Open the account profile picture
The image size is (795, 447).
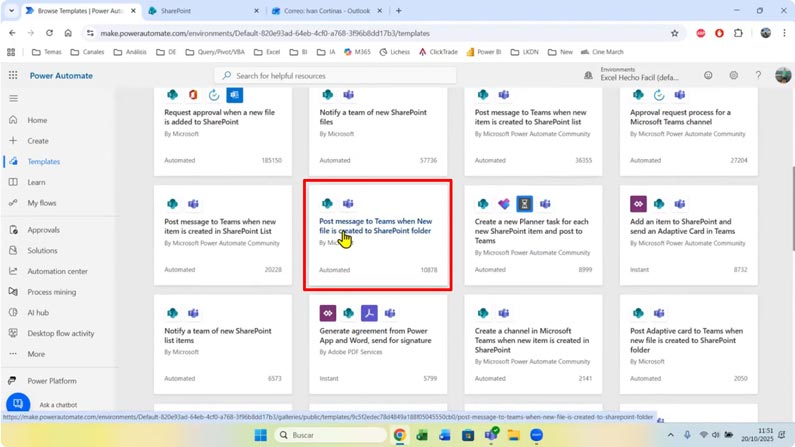point(783,76)
